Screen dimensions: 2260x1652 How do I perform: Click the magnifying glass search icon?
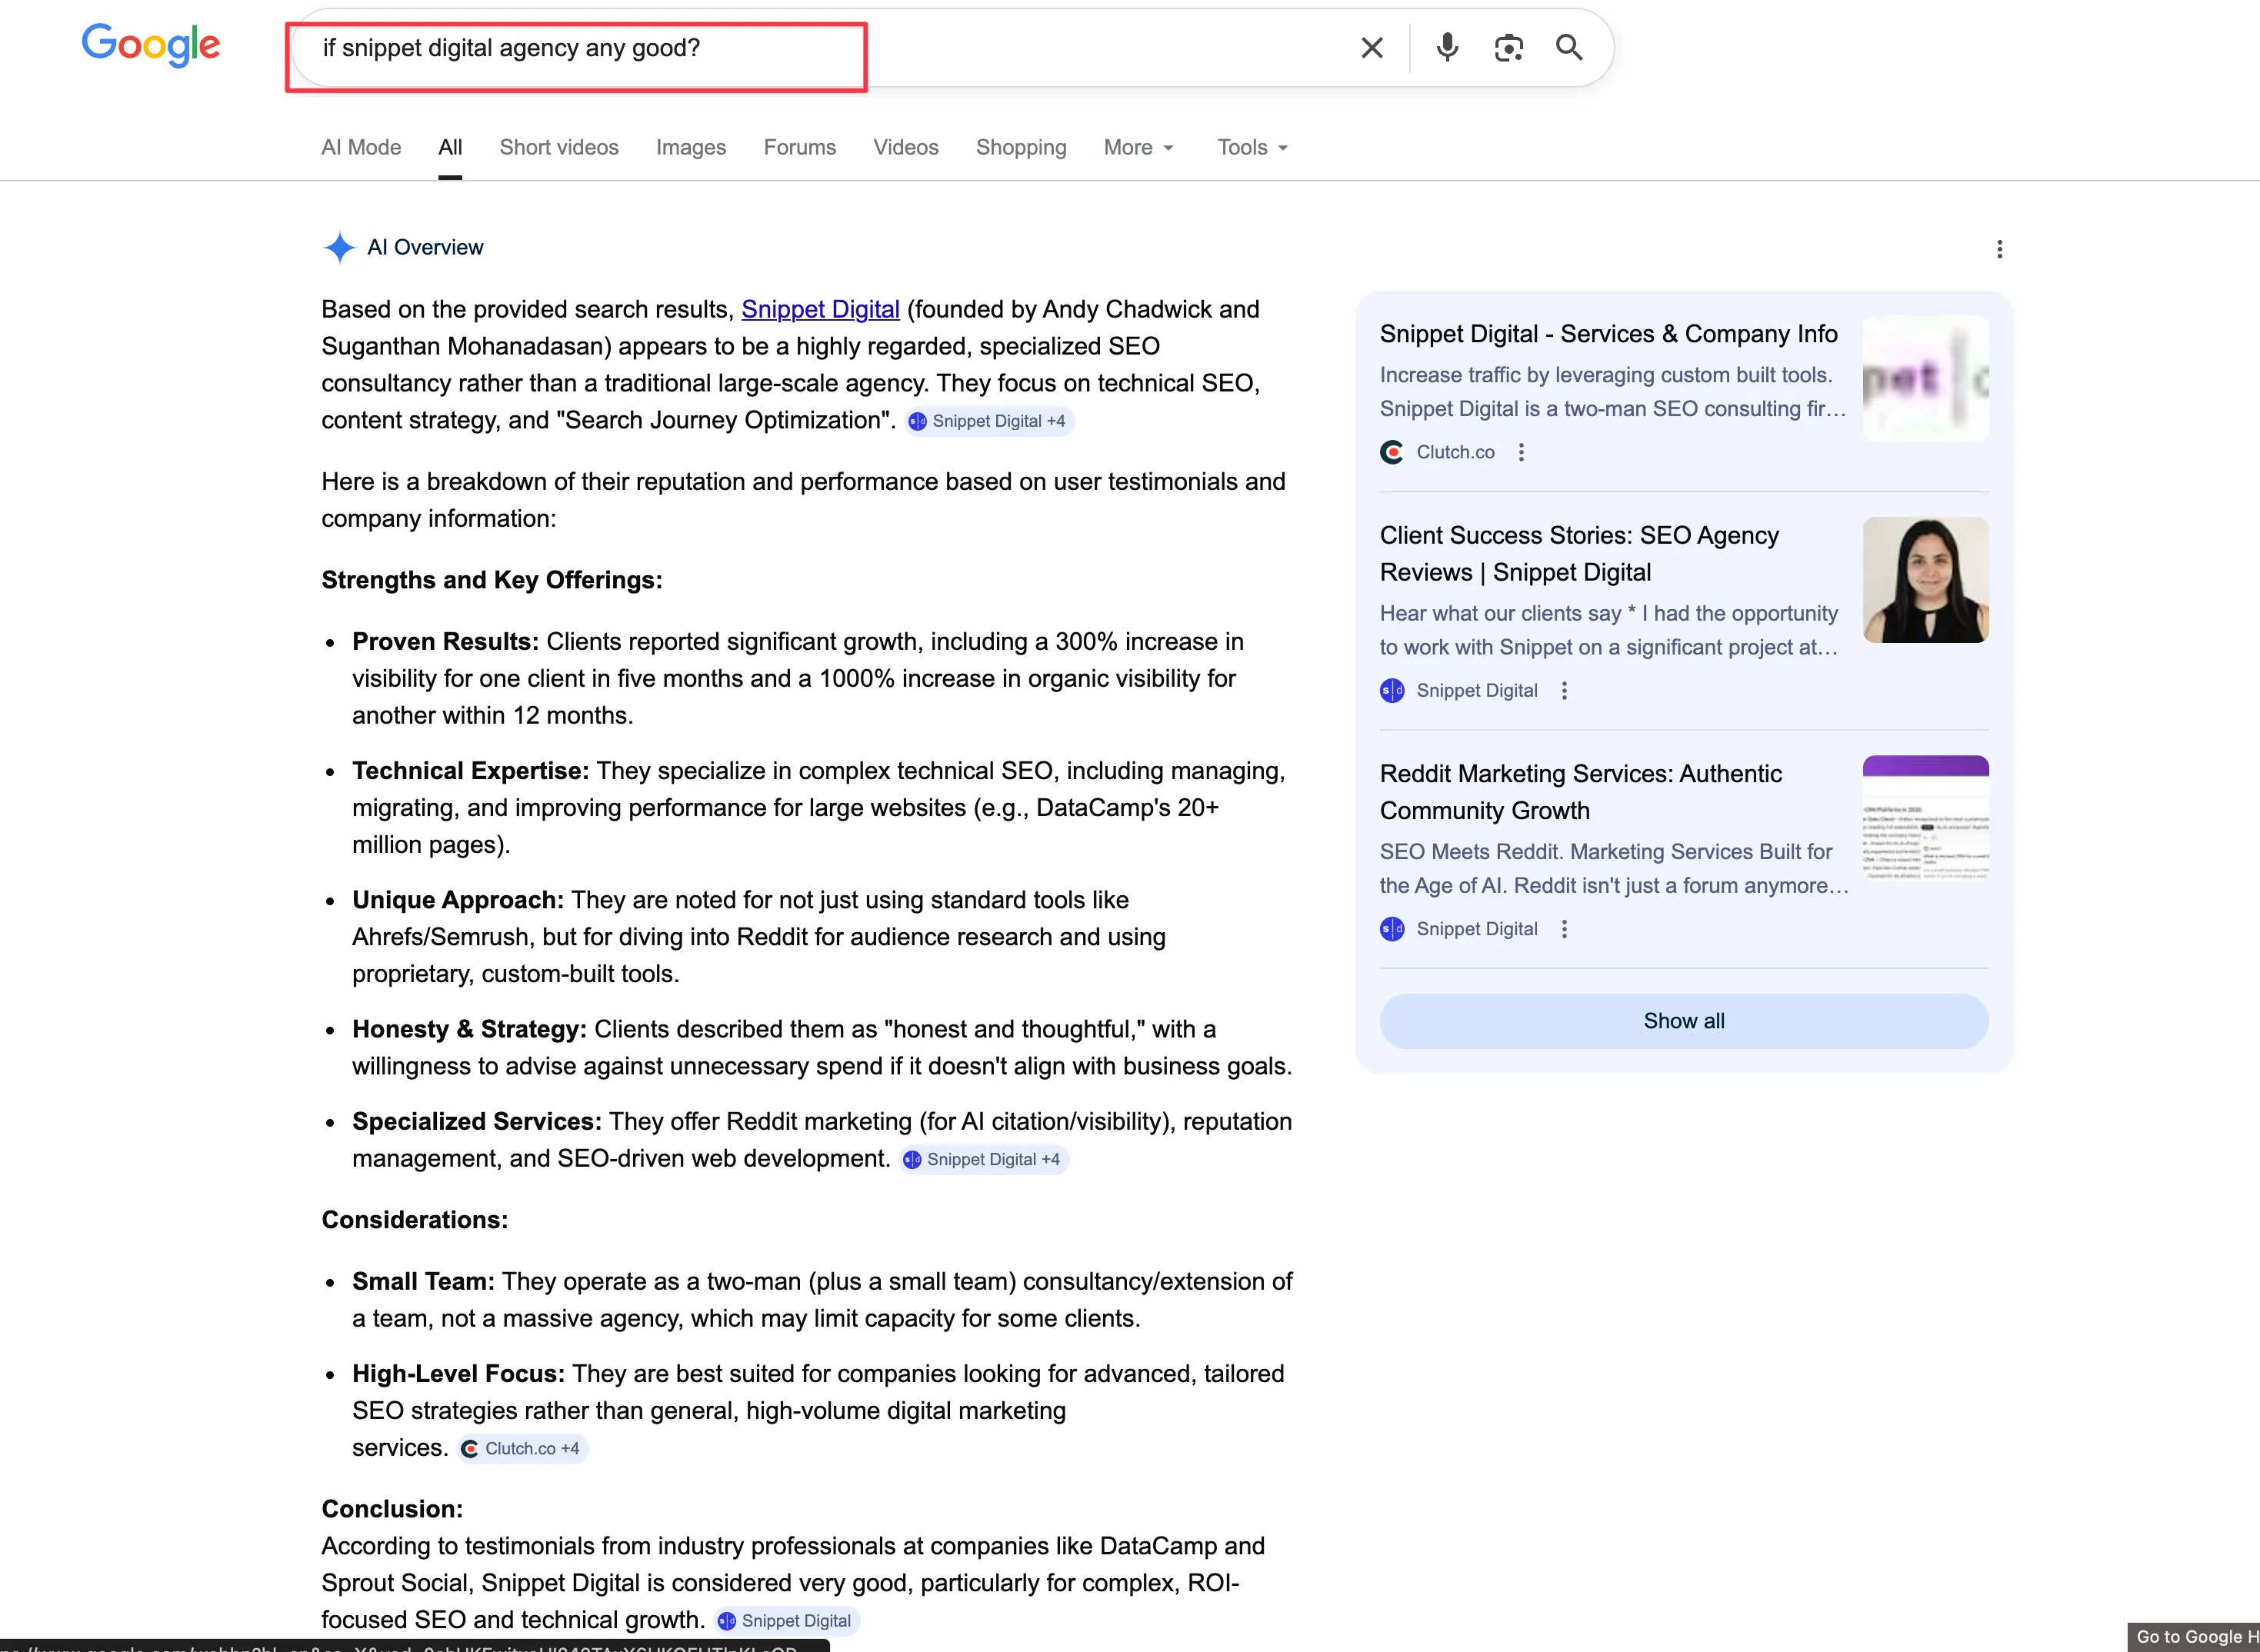click(x=1569, y=48)
